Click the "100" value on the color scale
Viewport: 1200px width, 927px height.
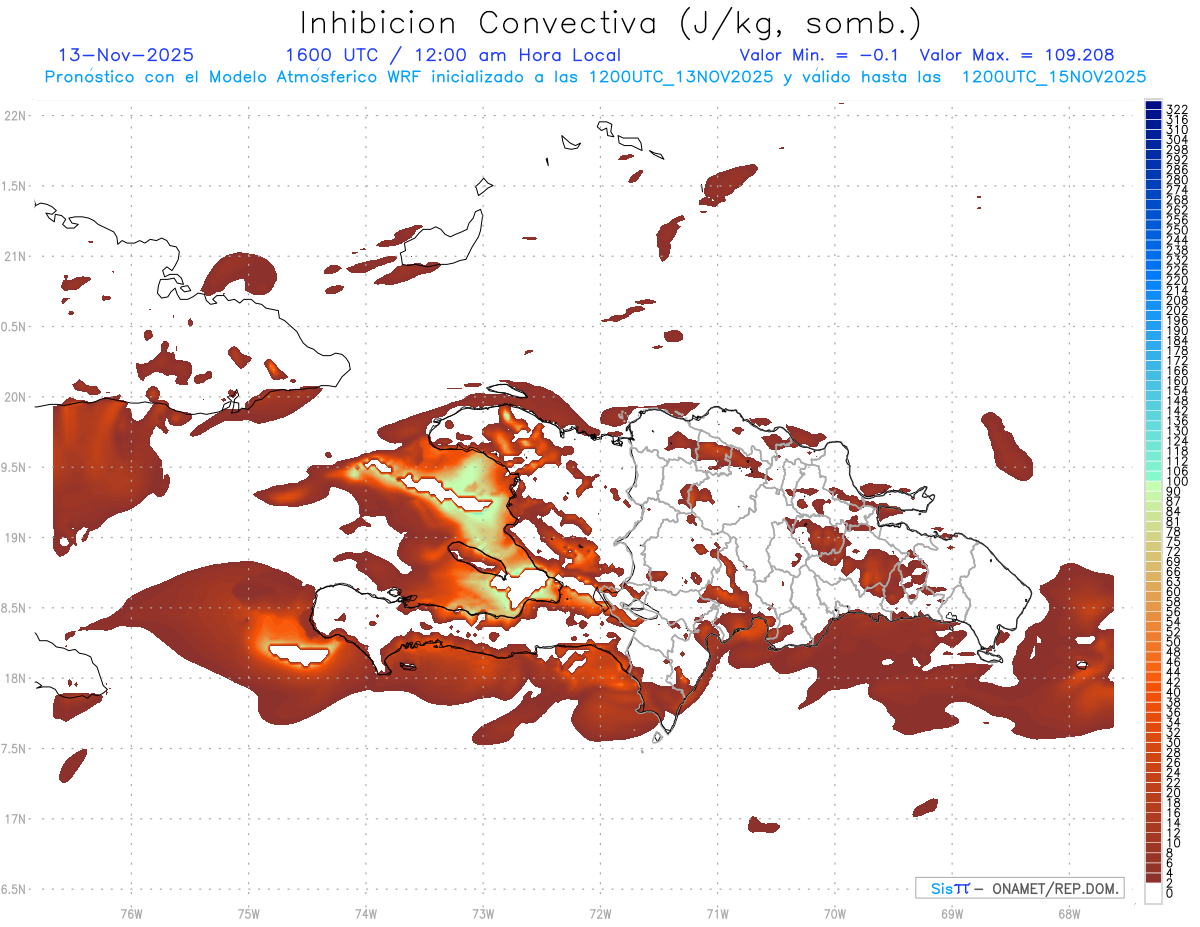[x=1177, y=482]
